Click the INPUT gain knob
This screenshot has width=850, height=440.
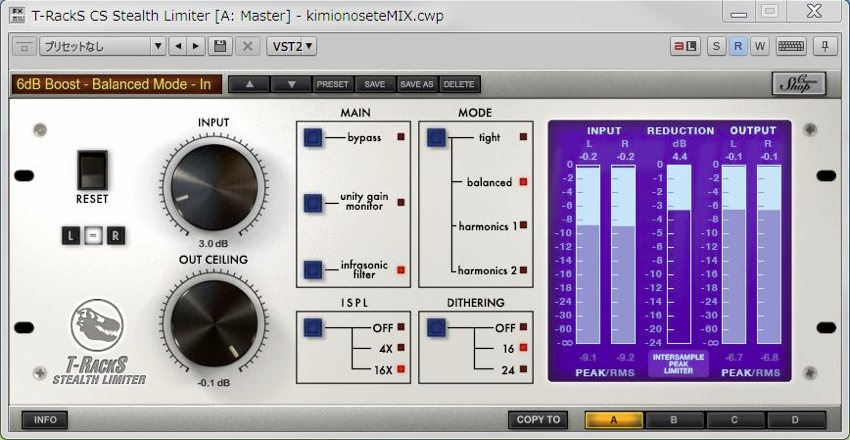pyautogui.click(x=214, y=187)
